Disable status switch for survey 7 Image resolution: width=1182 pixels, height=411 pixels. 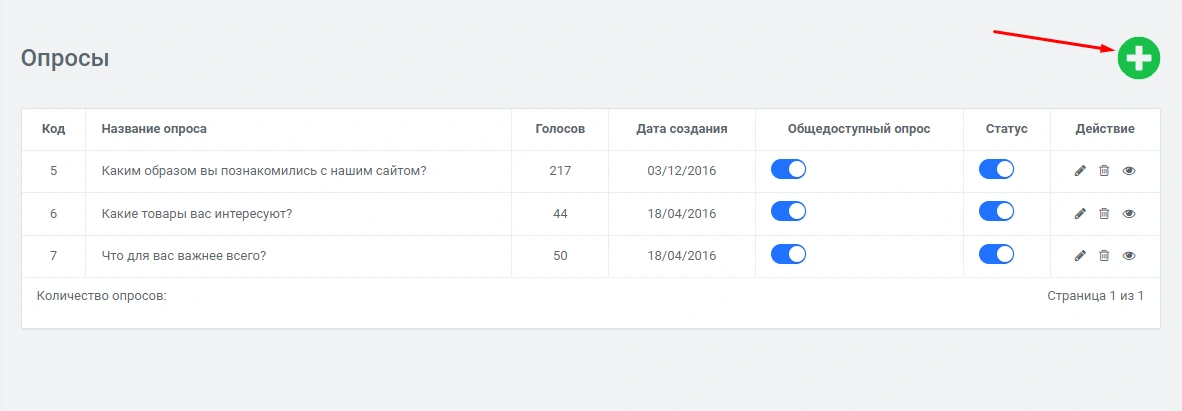click(996, 254)
